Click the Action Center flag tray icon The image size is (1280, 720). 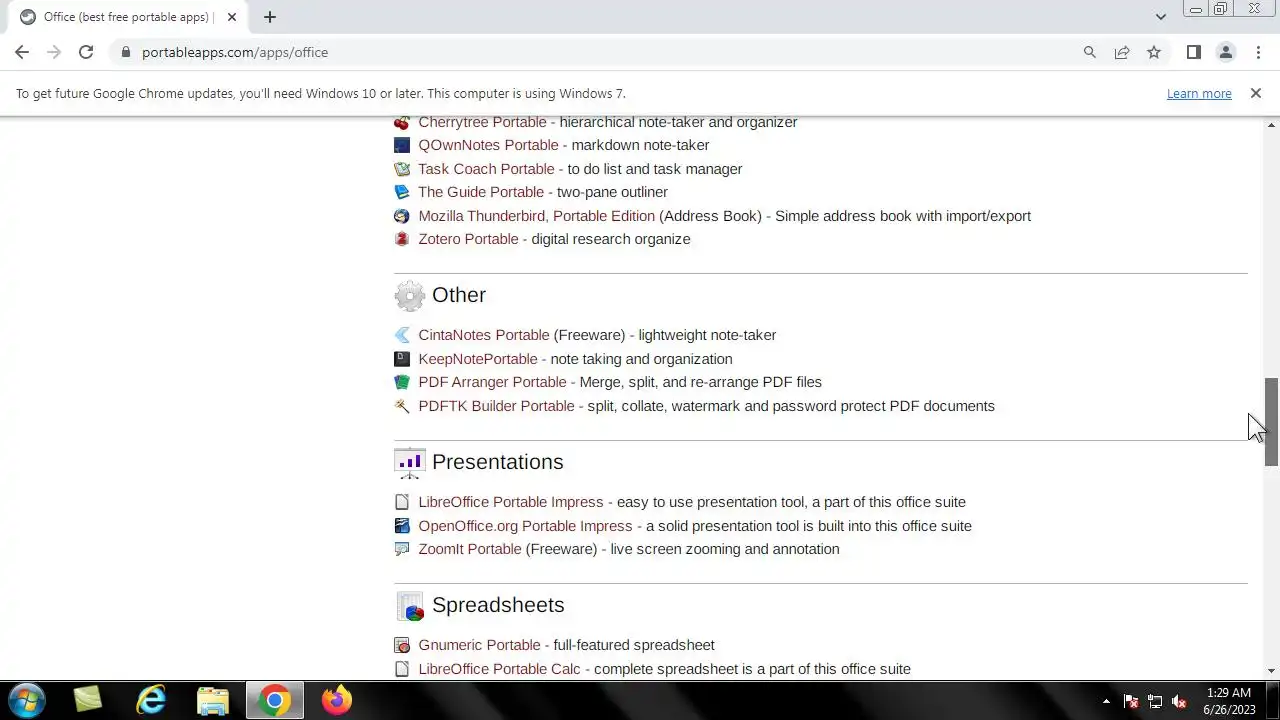(1131, 701)
